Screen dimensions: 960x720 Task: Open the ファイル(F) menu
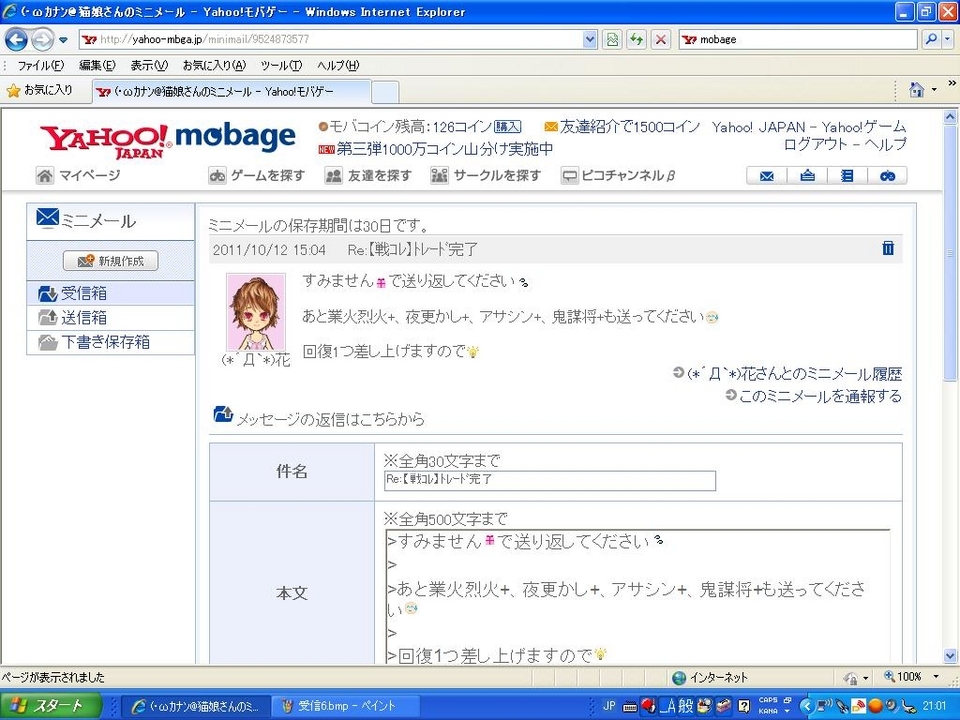pyautogui.click(x=40, y=66)
